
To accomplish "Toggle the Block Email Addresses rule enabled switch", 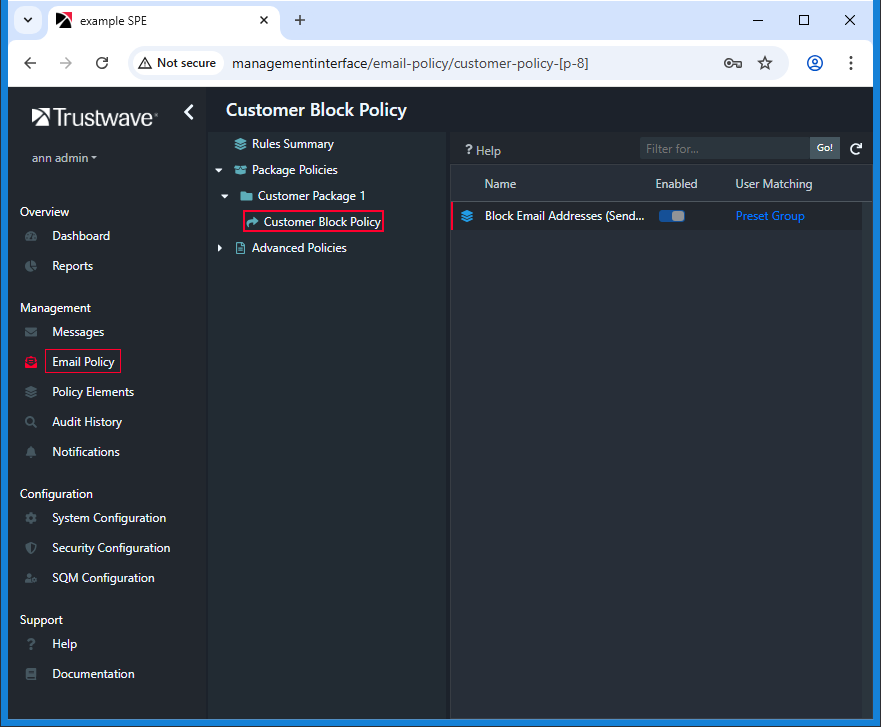I will click(x=671, y=216).
